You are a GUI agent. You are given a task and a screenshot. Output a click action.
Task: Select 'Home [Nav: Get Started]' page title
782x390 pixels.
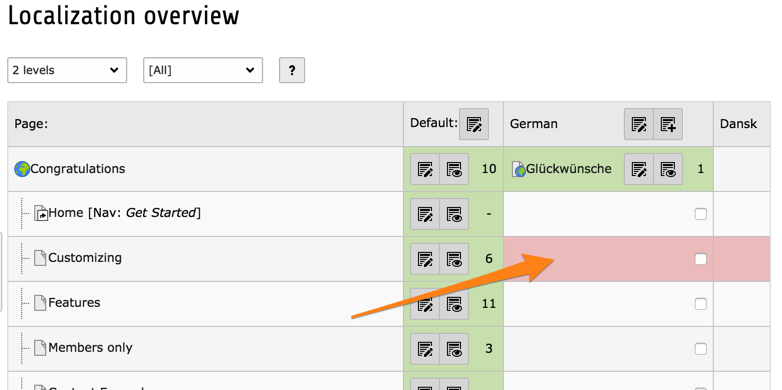[125, 213]
